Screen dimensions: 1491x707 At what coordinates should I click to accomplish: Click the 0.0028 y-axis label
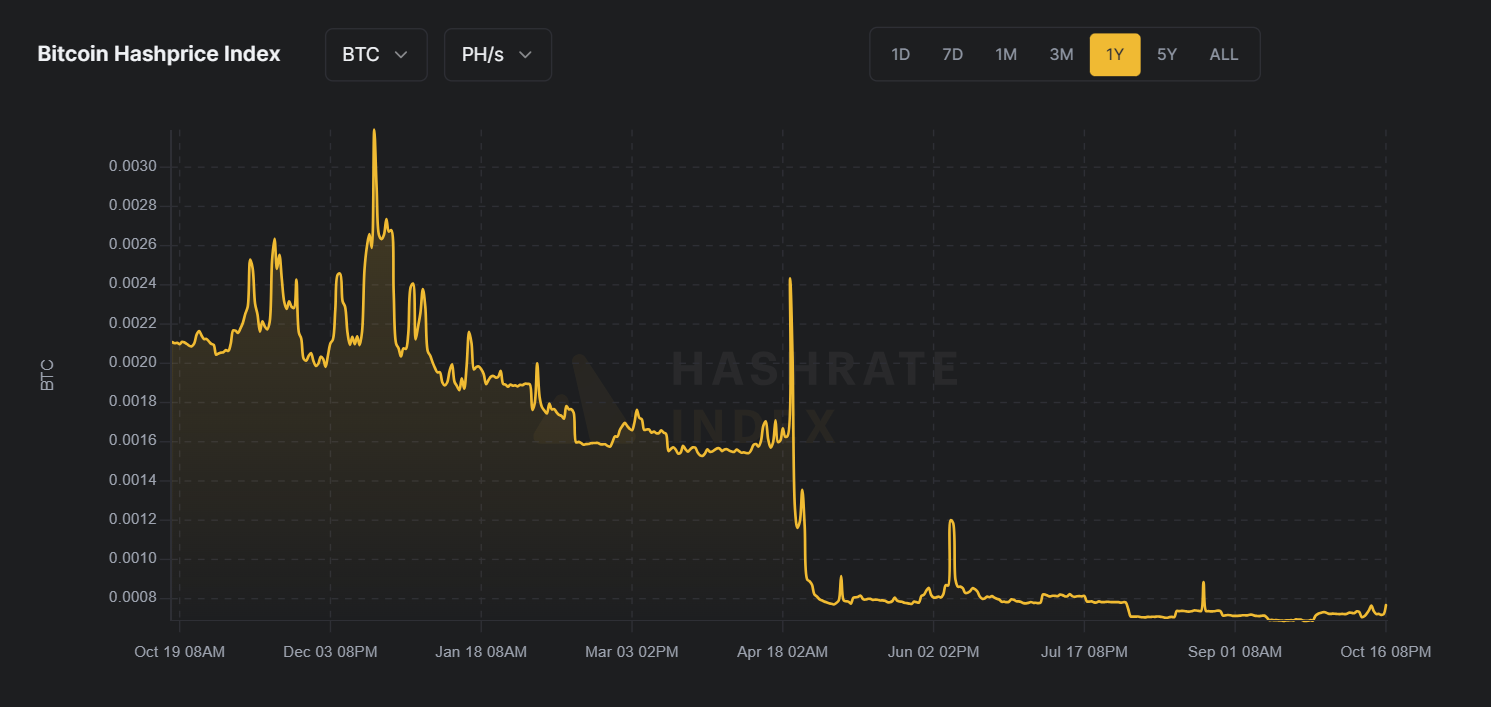[x=133, y=205]
